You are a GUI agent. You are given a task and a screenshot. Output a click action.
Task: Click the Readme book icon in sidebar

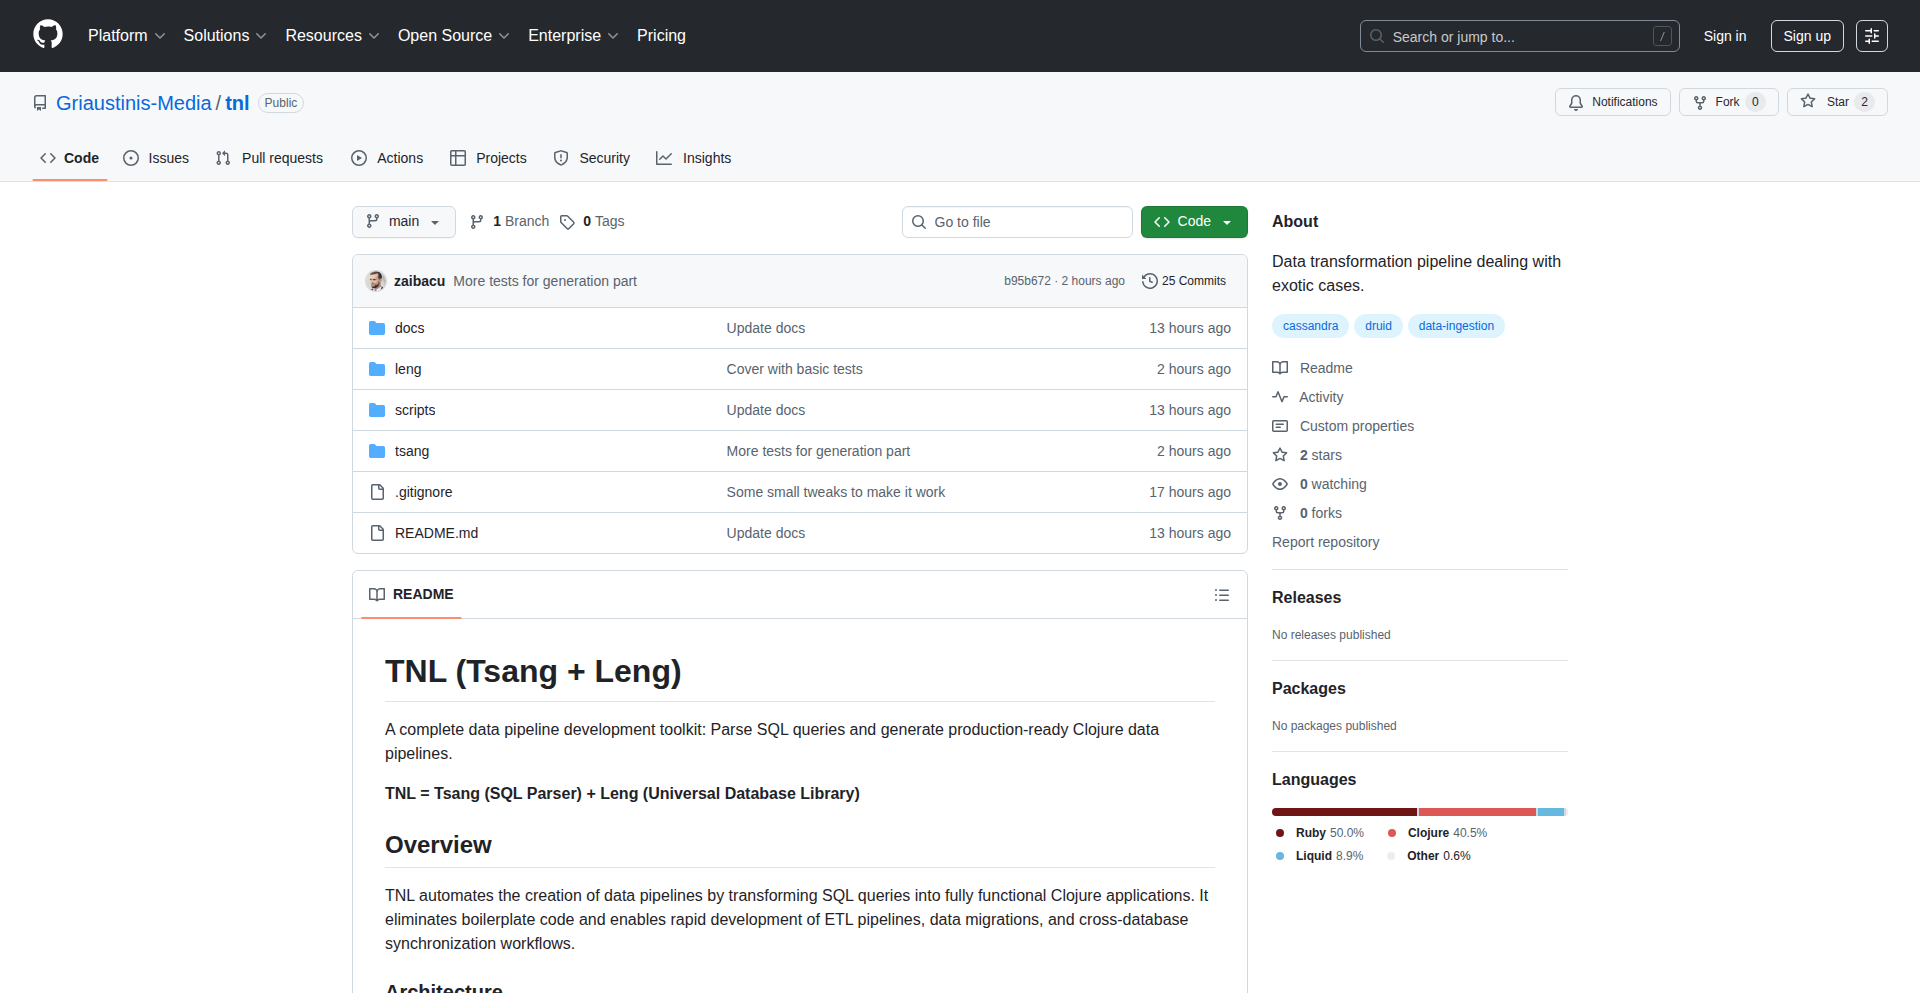click(x=1280, y=367)
